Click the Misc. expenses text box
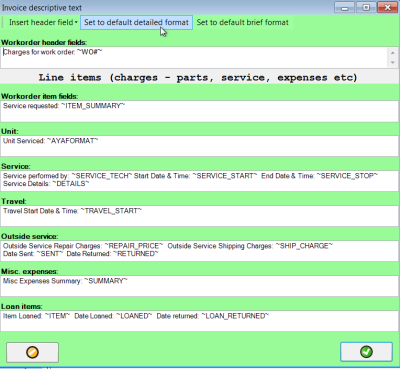400x369 pixels. click(x=199, y=286)
